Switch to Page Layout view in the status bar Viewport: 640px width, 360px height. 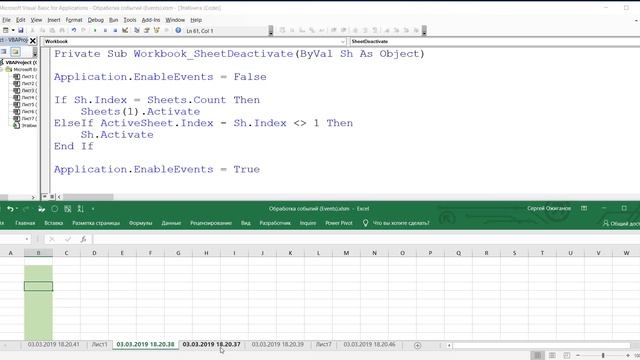[552, 356]
